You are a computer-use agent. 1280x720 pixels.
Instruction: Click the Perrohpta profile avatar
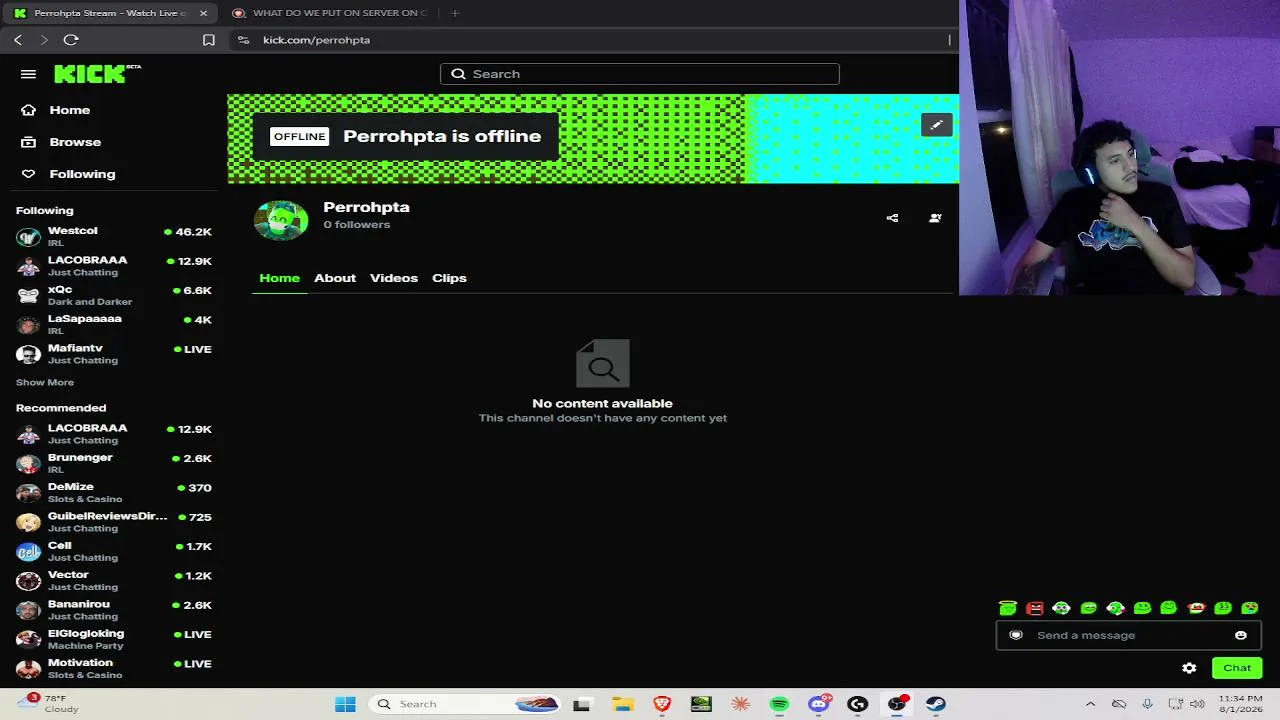pyautogui.click(x=281, y=220)
